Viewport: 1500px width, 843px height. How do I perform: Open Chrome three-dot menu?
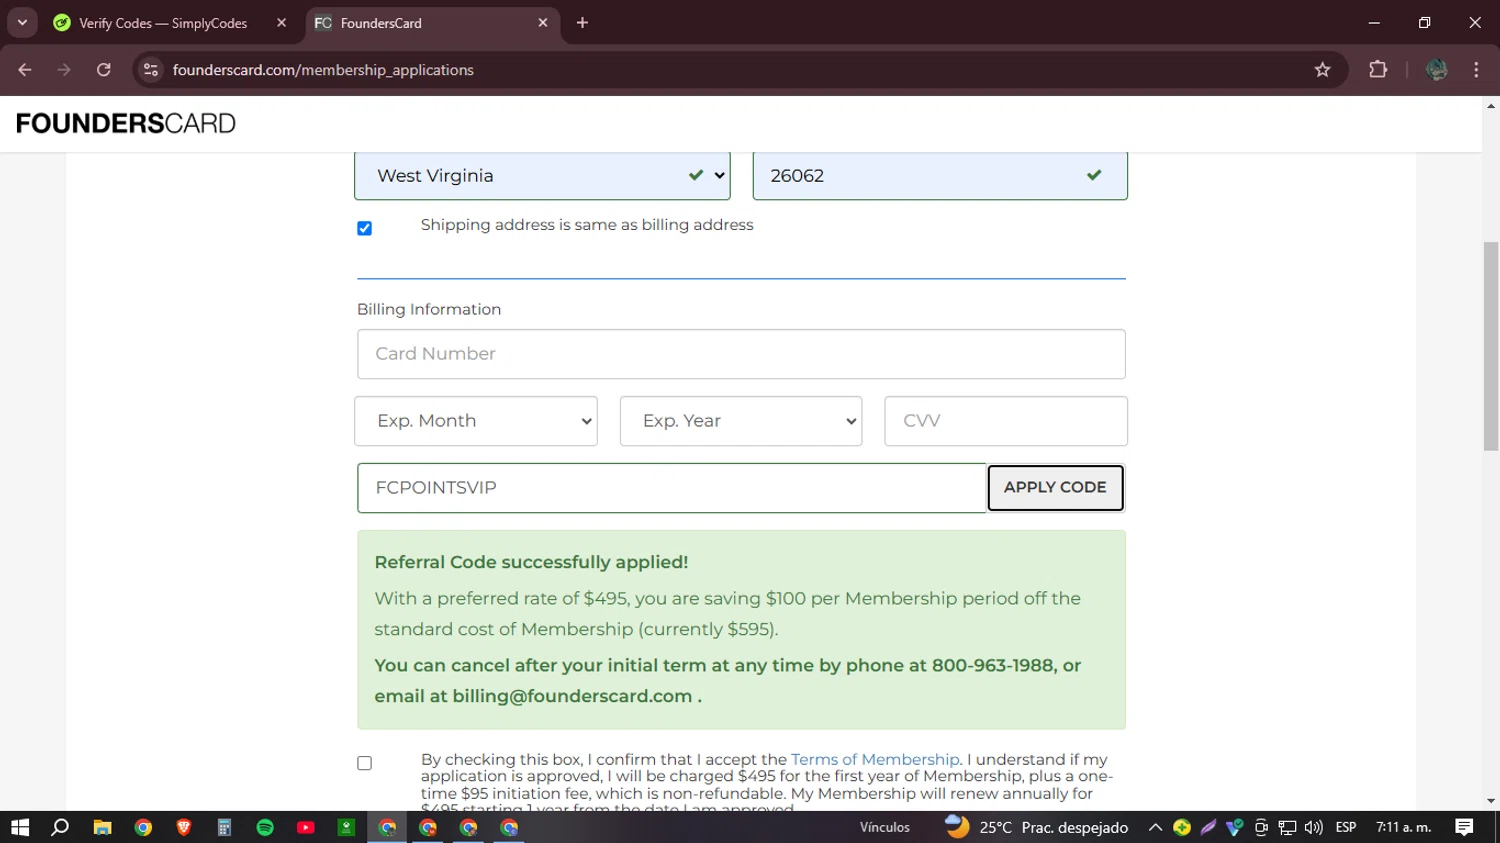point(1476,70)
